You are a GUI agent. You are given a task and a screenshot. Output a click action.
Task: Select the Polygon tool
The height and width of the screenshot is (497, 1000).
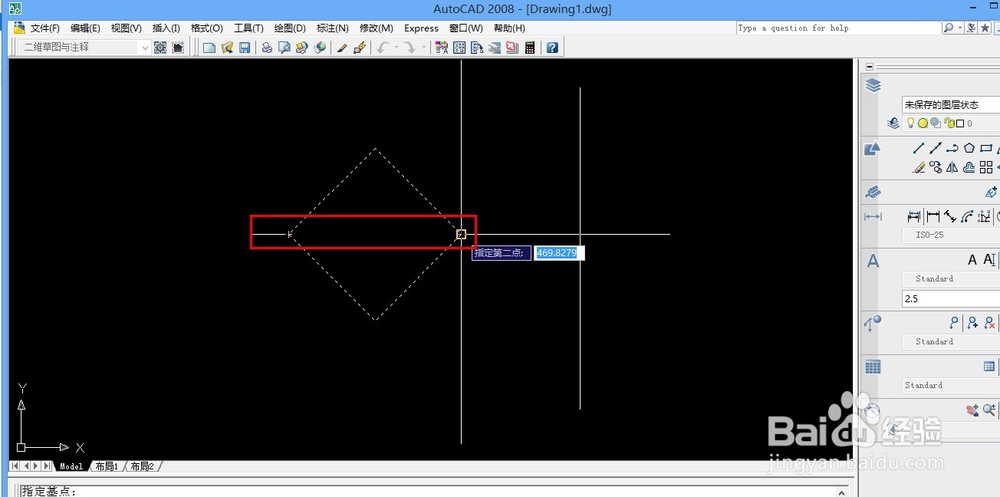tap(969, 149)
